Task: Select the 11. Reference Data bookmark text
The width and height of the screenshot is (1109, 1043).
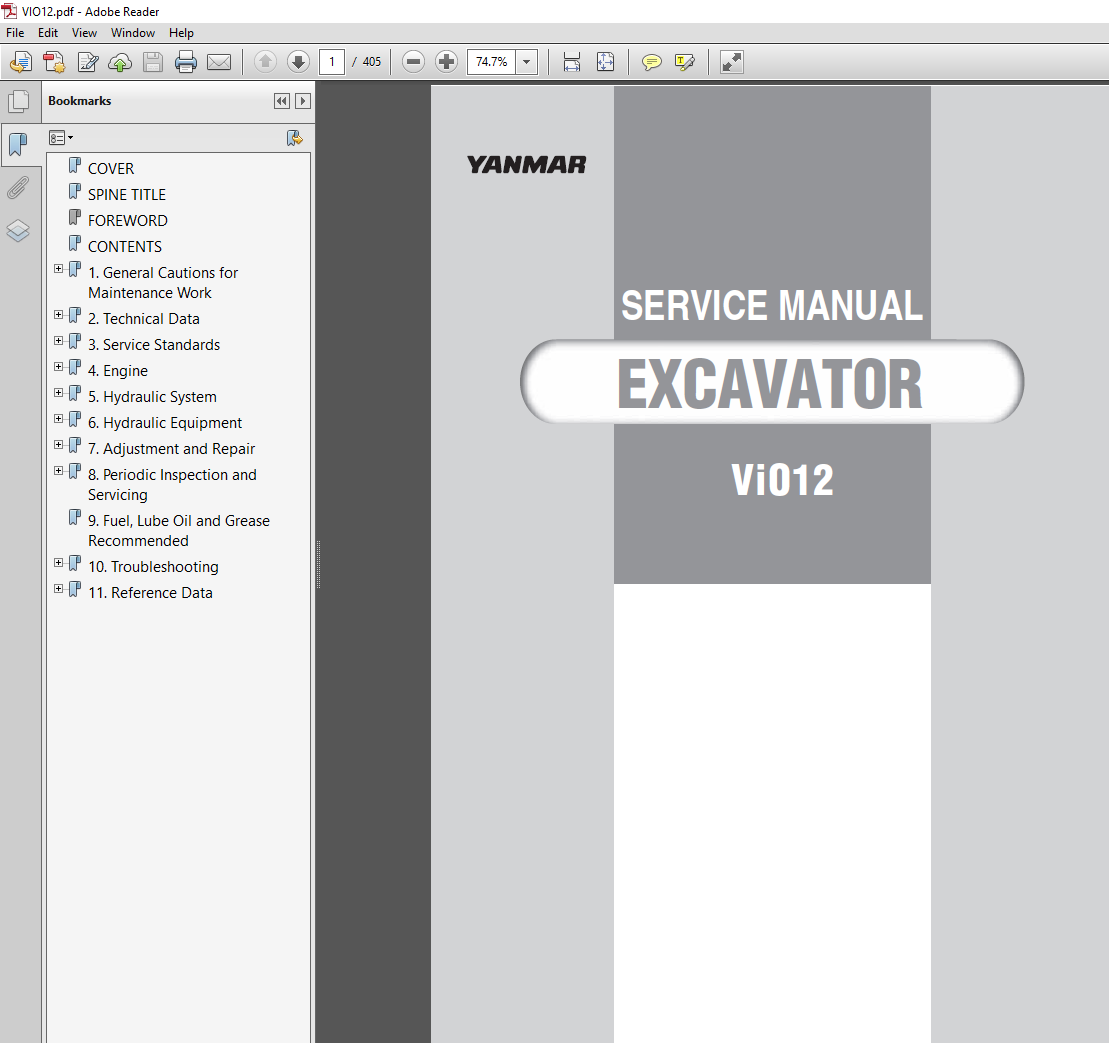Action: coord(150,593)
